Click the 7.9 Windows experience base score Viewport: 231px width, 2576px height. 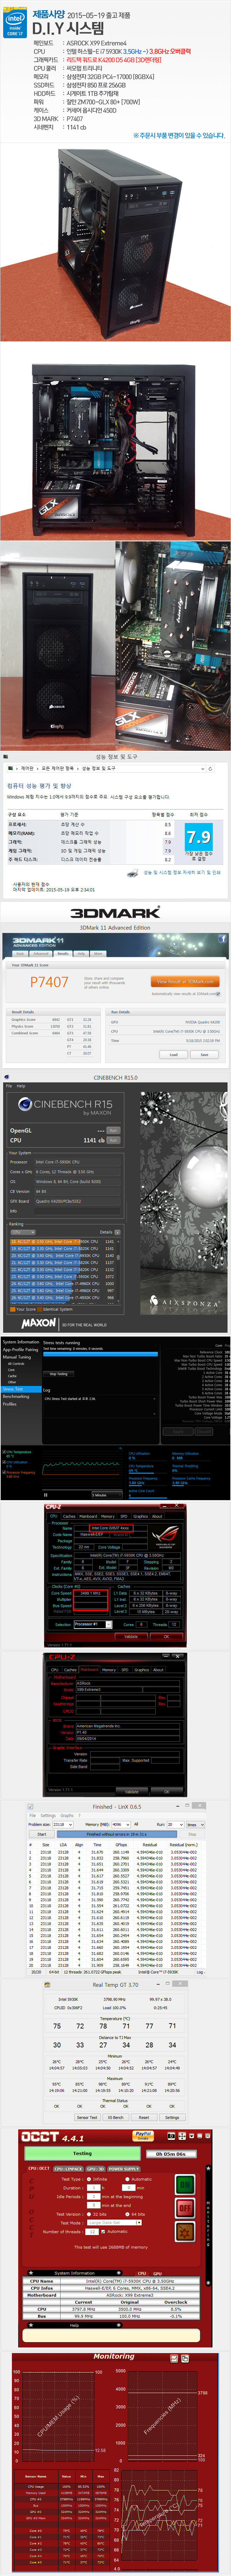(x=199, y=837)
